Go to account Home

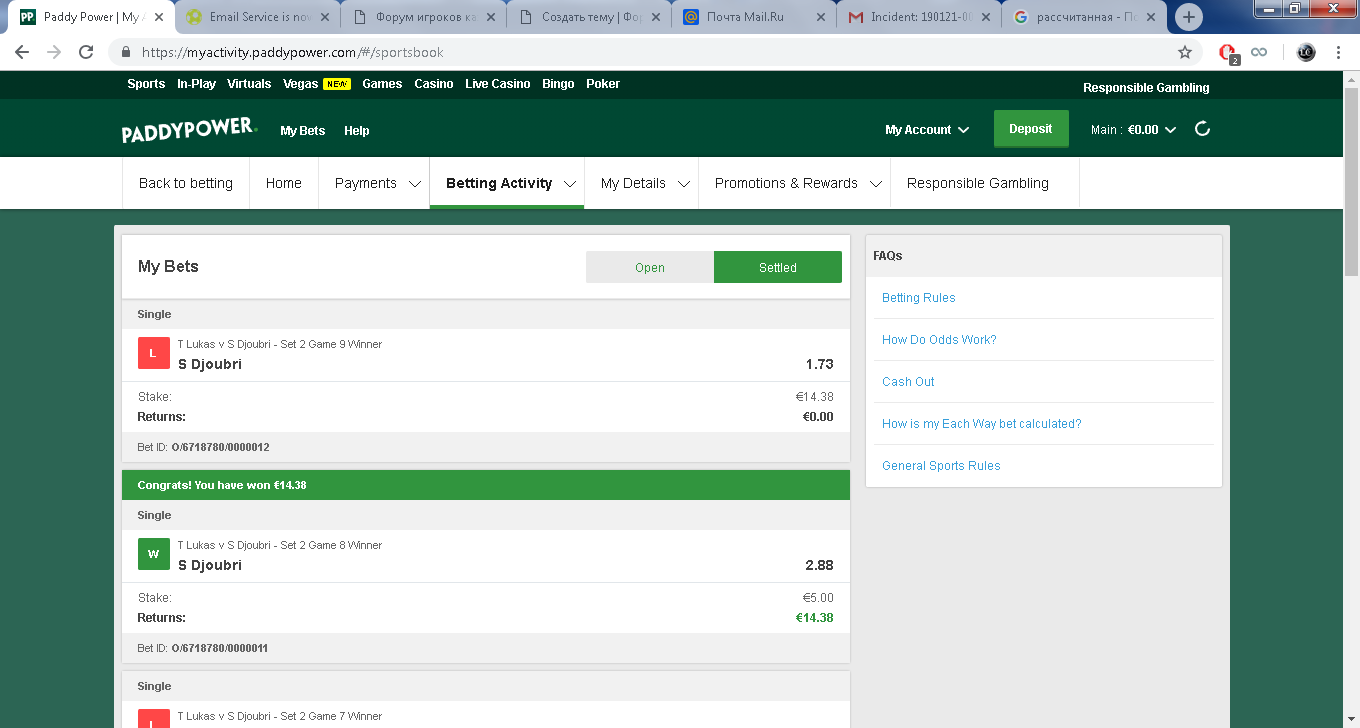coord(284,183)
